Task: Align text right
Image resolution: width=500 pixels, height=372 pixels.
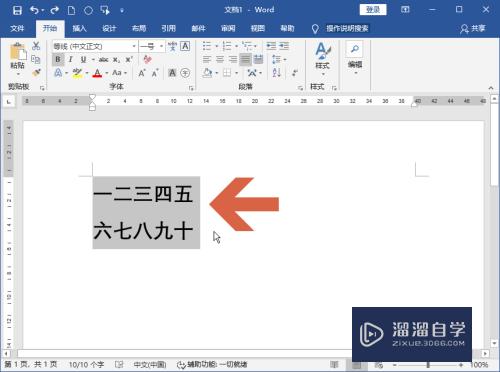Action: coord(232,60)
